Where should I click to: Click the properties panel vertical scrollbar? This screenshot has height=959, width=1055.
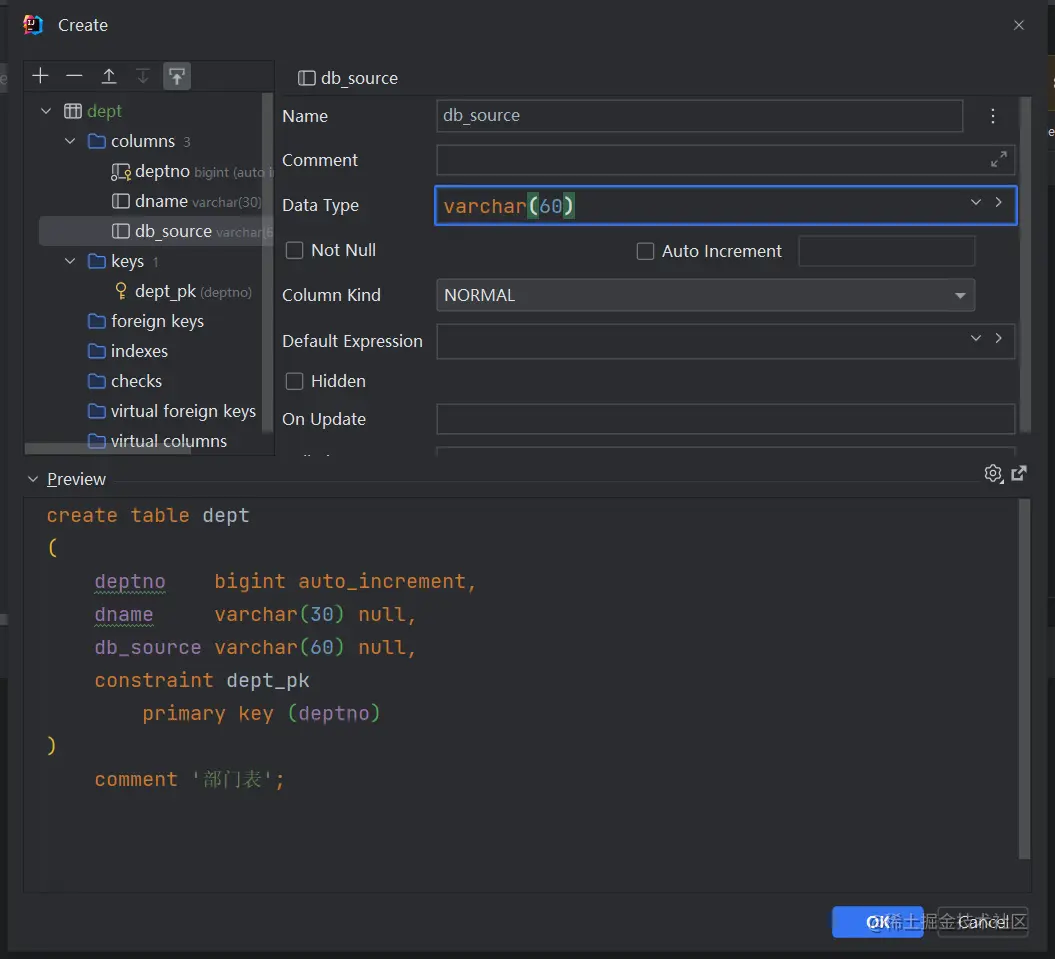pyautogui.click(x=1025, y=265)
